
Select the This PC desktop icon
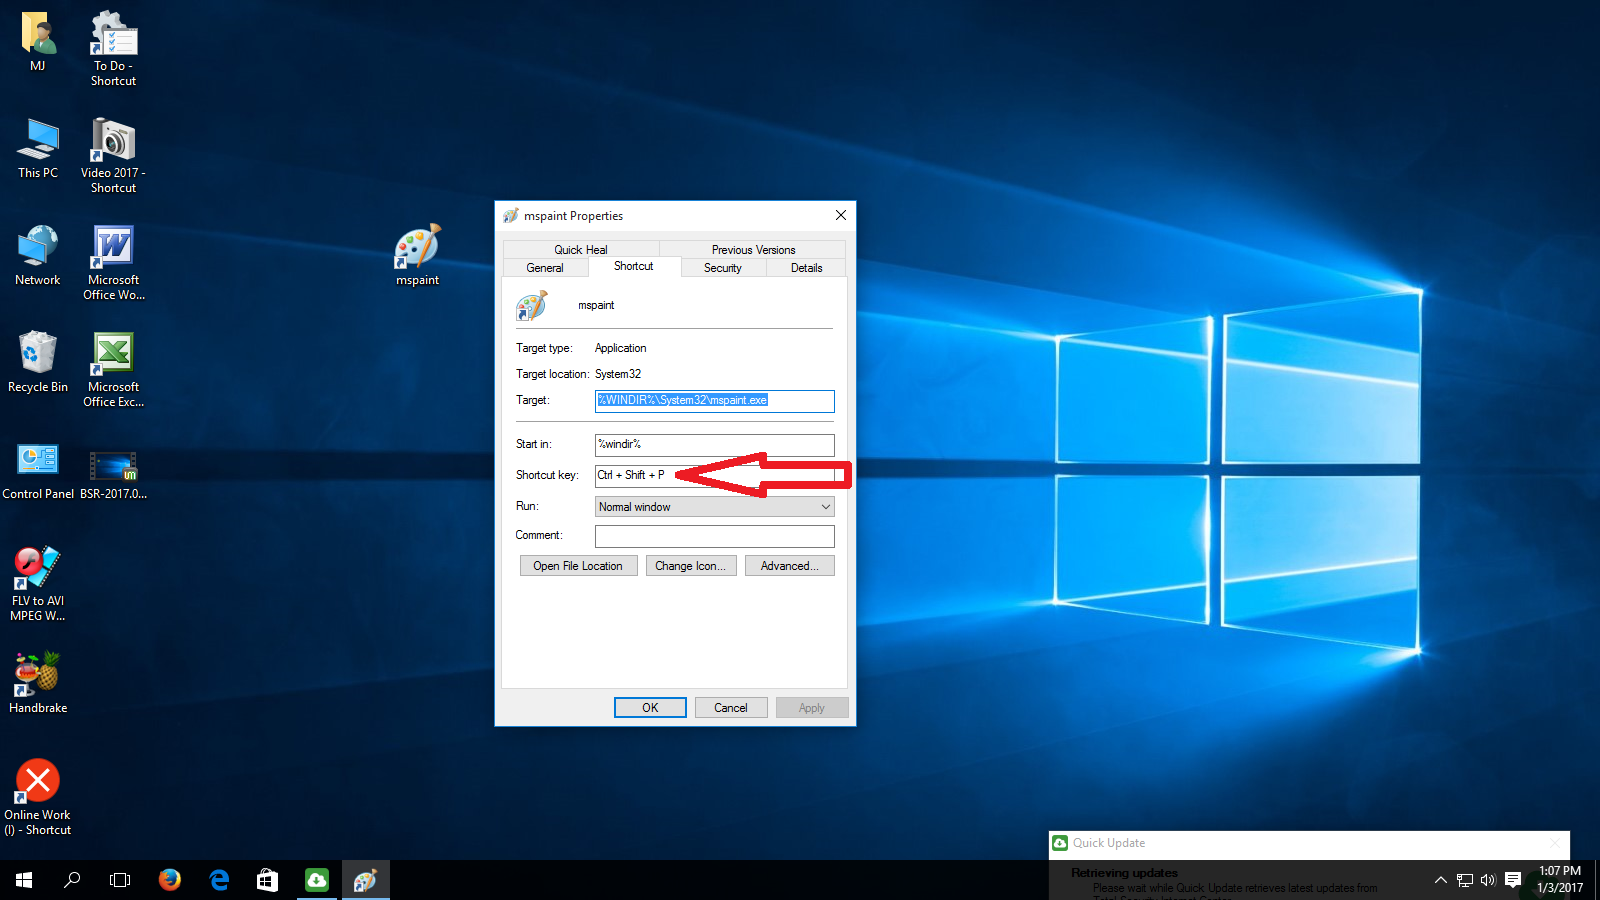pos(38,140)
